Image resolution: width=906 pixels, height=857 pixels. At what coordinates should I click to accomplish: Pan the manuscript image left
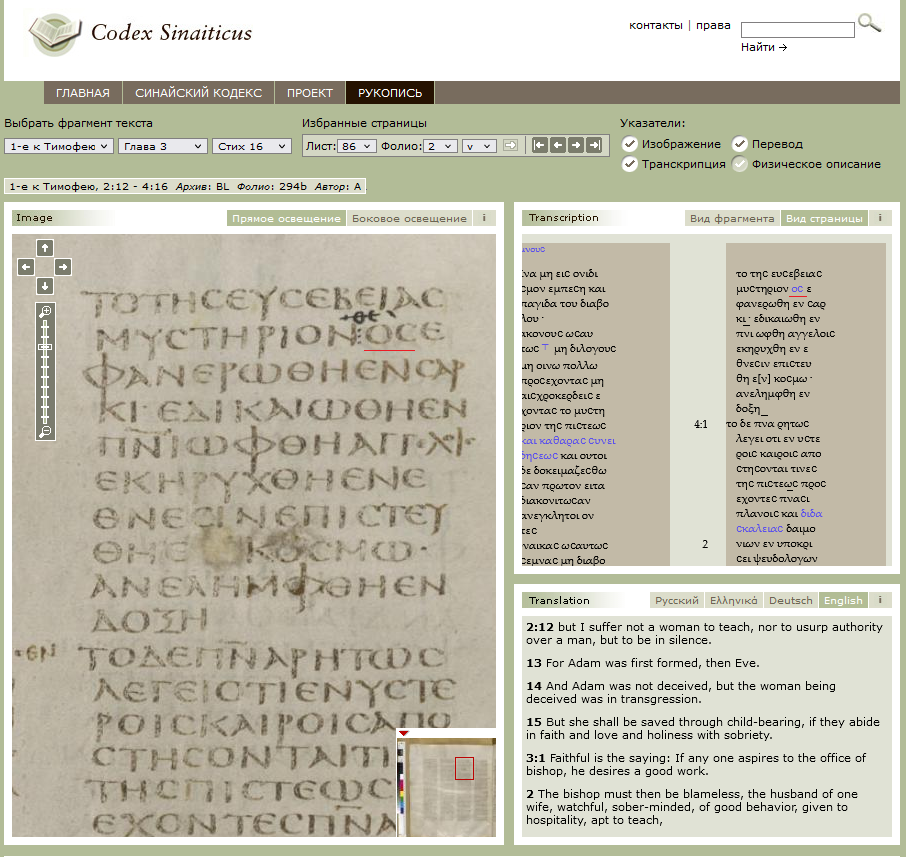(x=26, y=267)
